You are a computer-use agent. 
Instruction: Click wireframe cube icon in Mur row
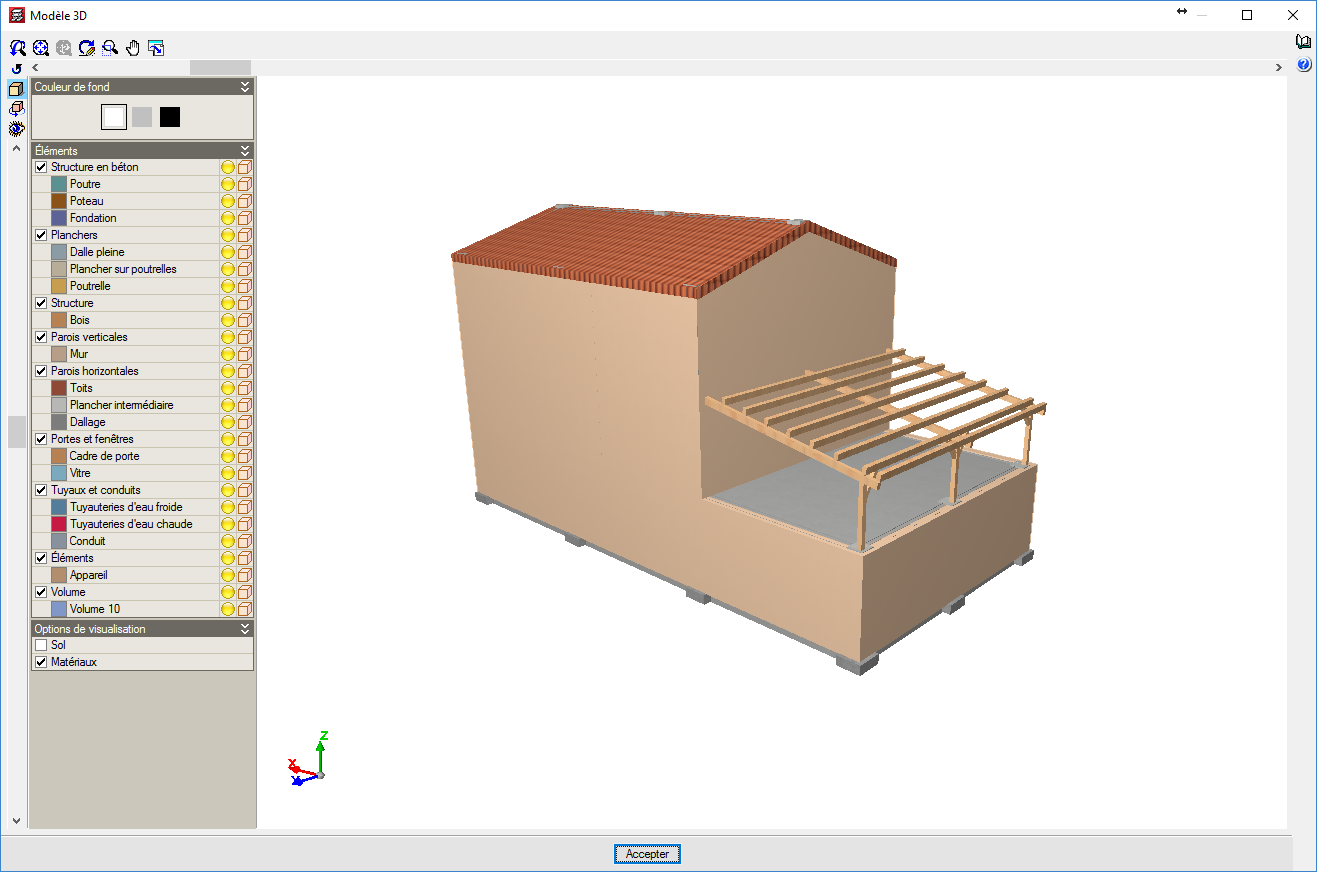[x=245, y=354]
